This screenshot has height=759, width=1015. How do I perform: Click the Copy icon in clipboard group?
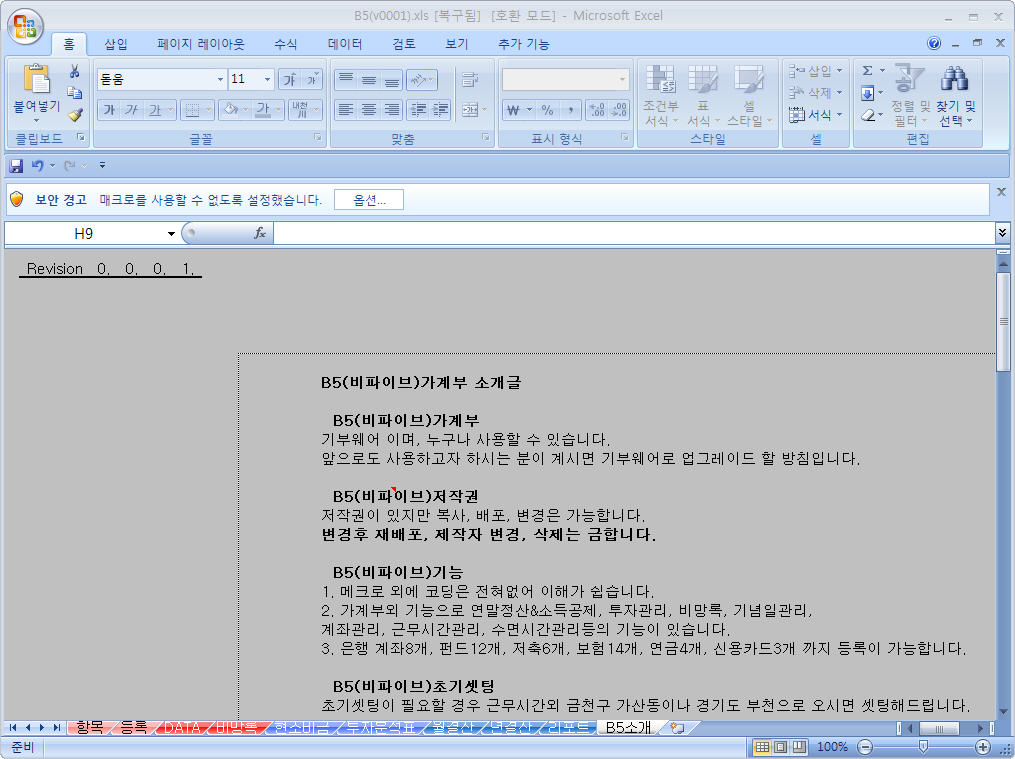[x=74, y=93]
